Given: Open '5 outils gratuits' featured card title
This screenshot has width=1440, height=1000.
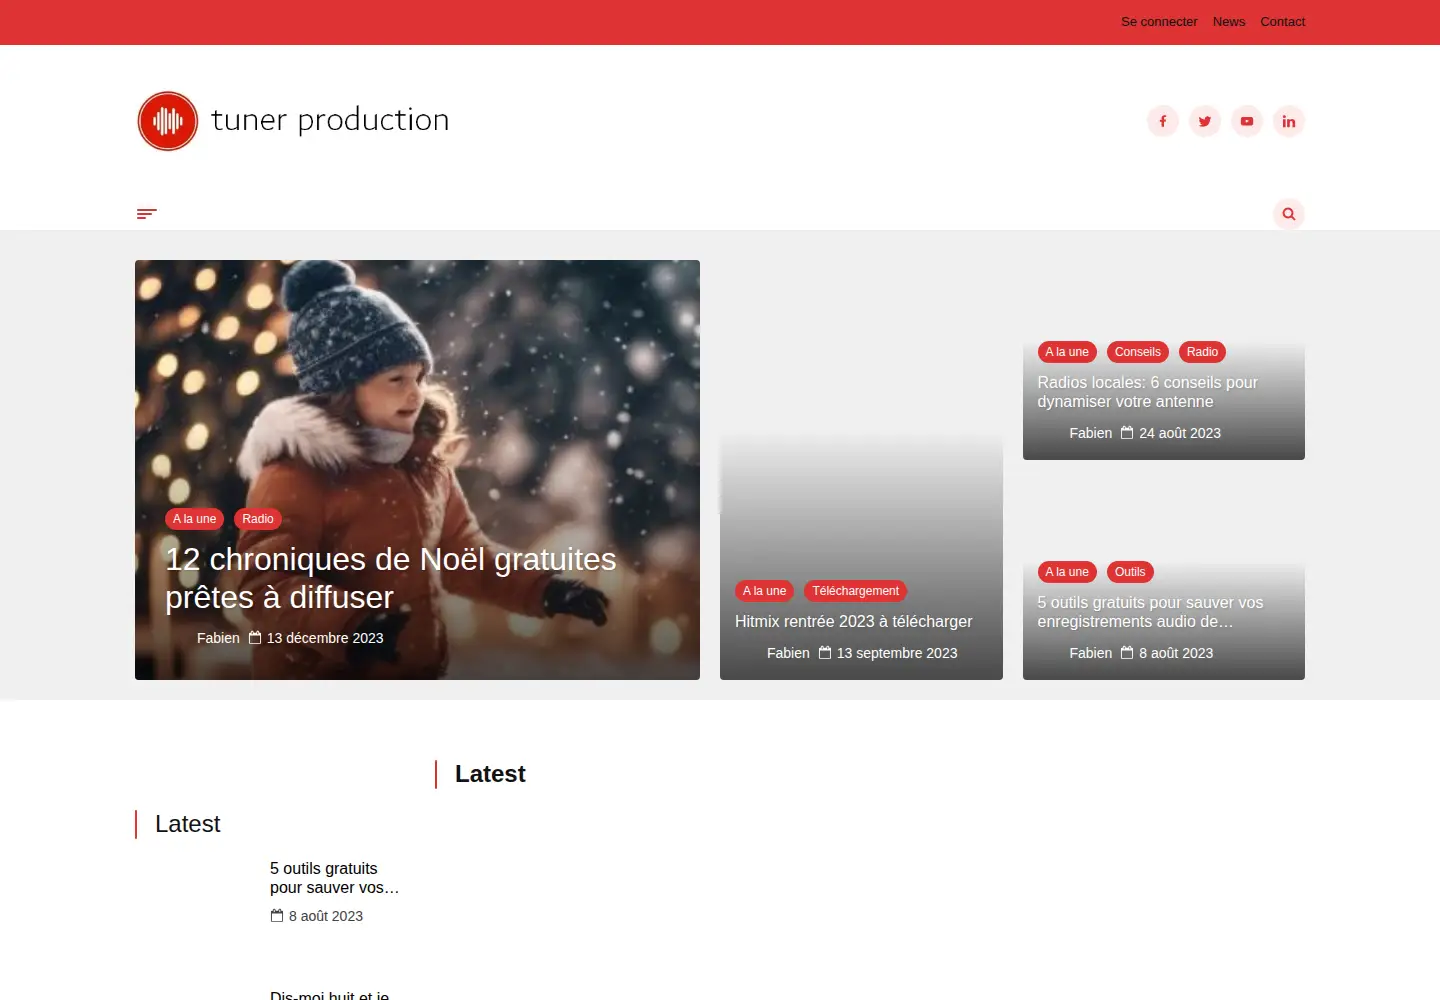Looking at the screenshot, I should click(x=1150, y=612).
